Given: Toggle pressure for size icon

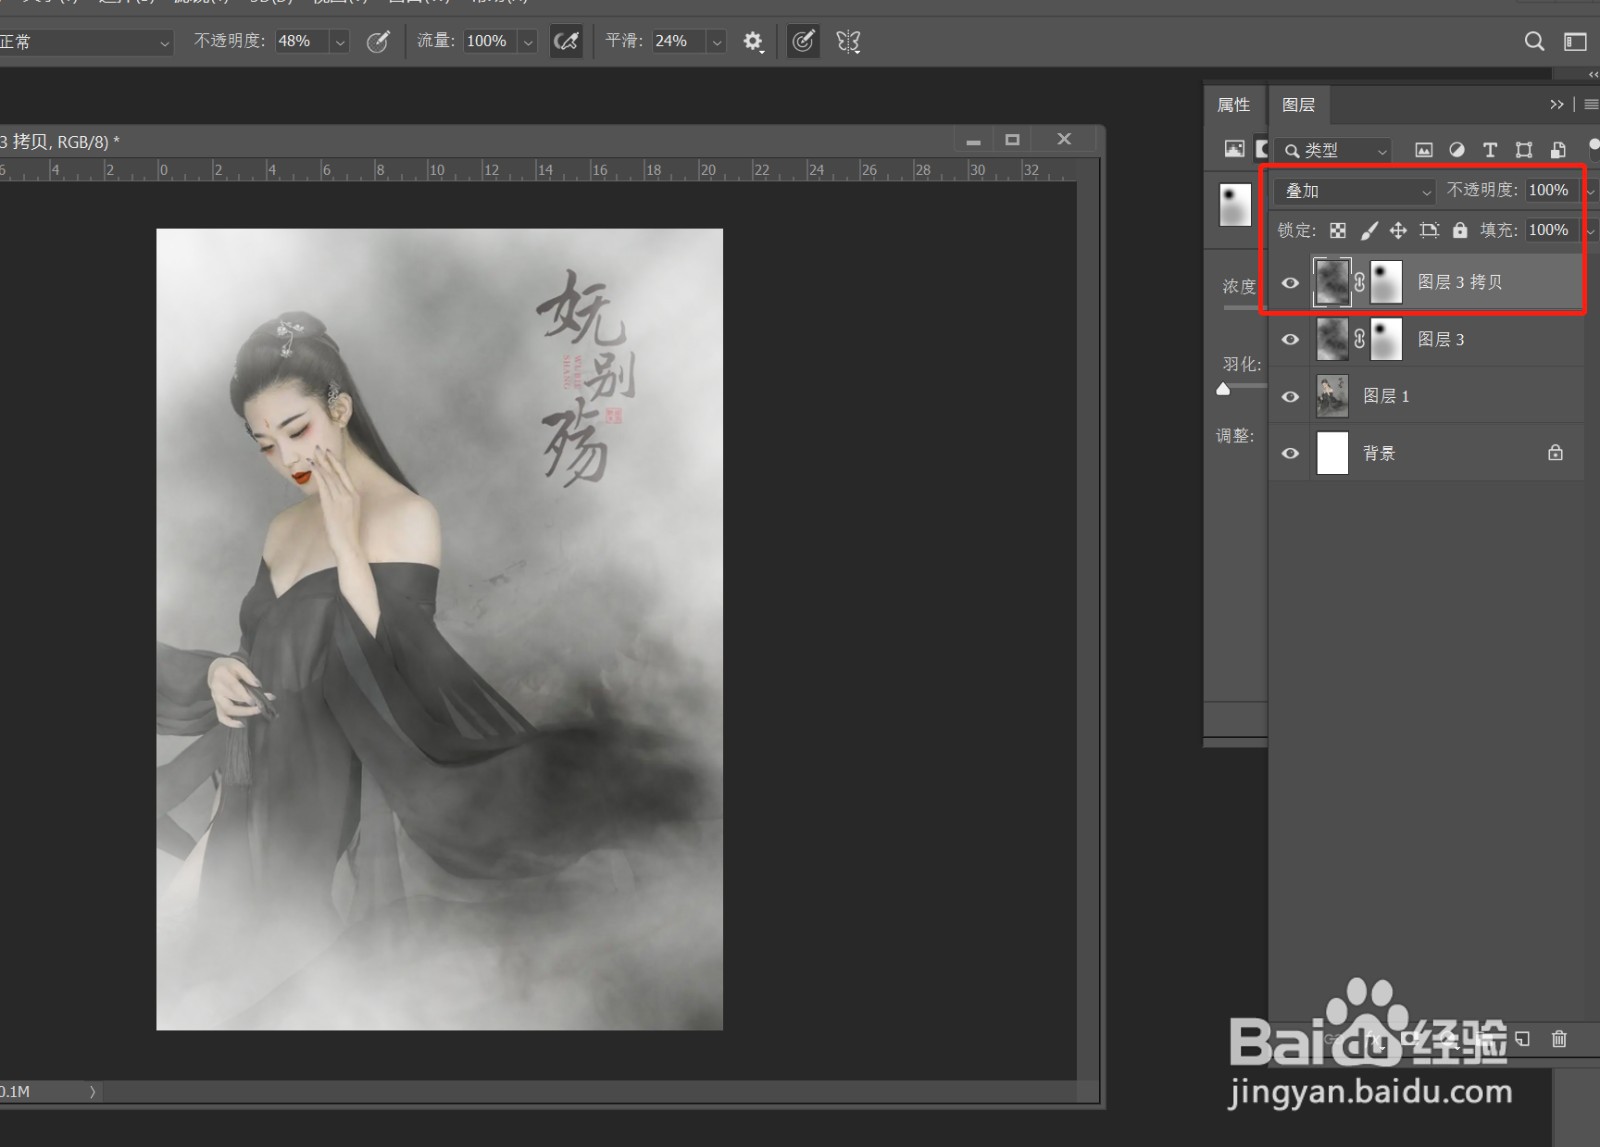Looking at the screenshot, I should coord(803,42).
